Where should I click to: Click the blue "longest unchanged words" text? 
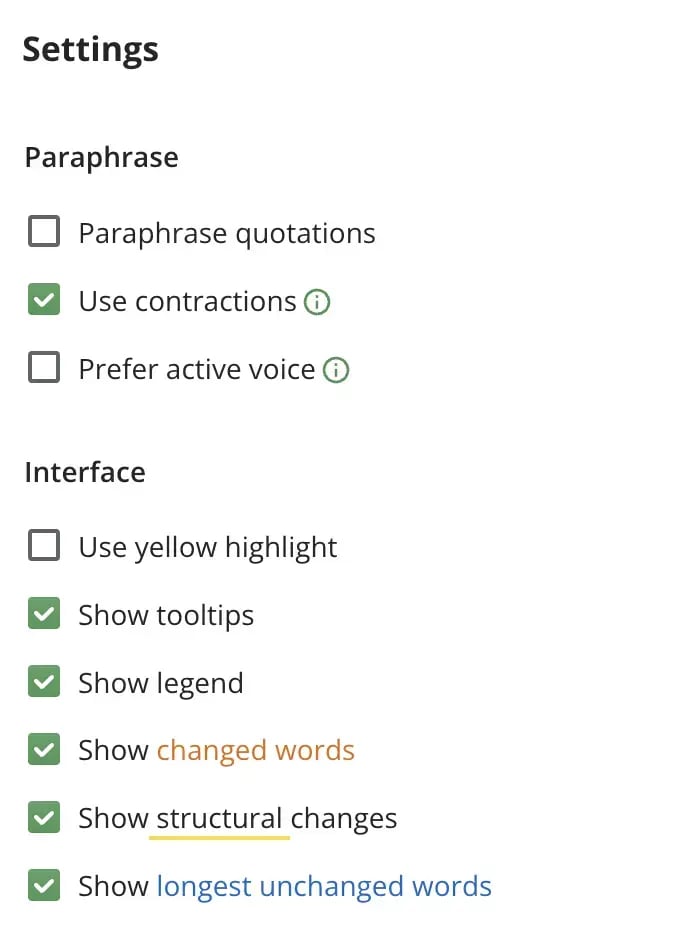[324, 886]
